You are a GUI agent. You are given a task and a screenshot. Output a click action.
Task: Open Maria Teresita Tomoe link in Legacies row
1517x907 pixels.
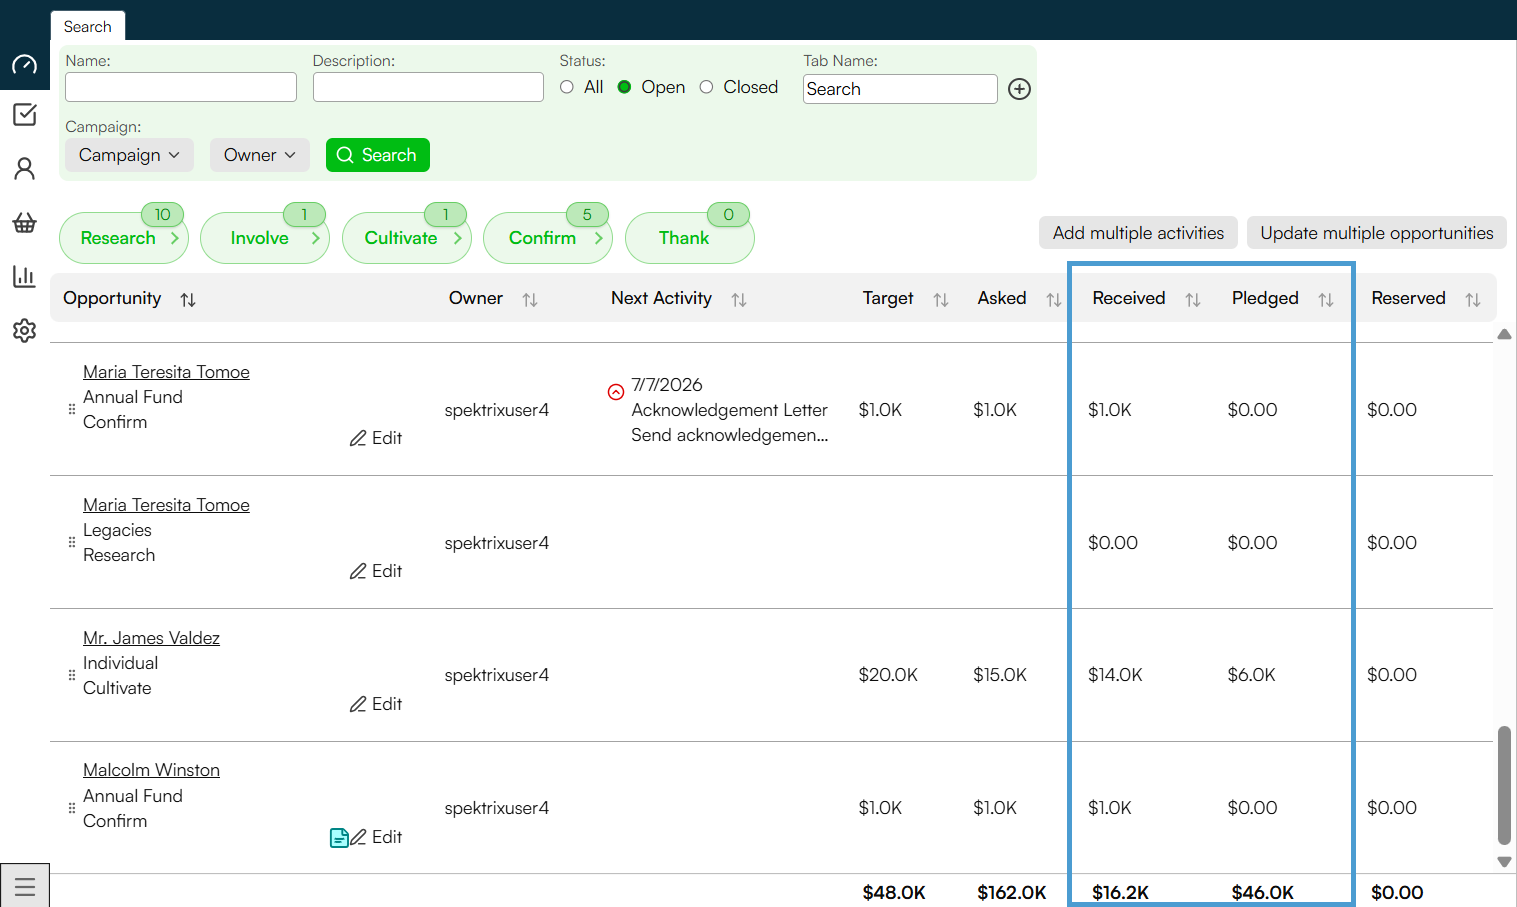tap(166, 505)
